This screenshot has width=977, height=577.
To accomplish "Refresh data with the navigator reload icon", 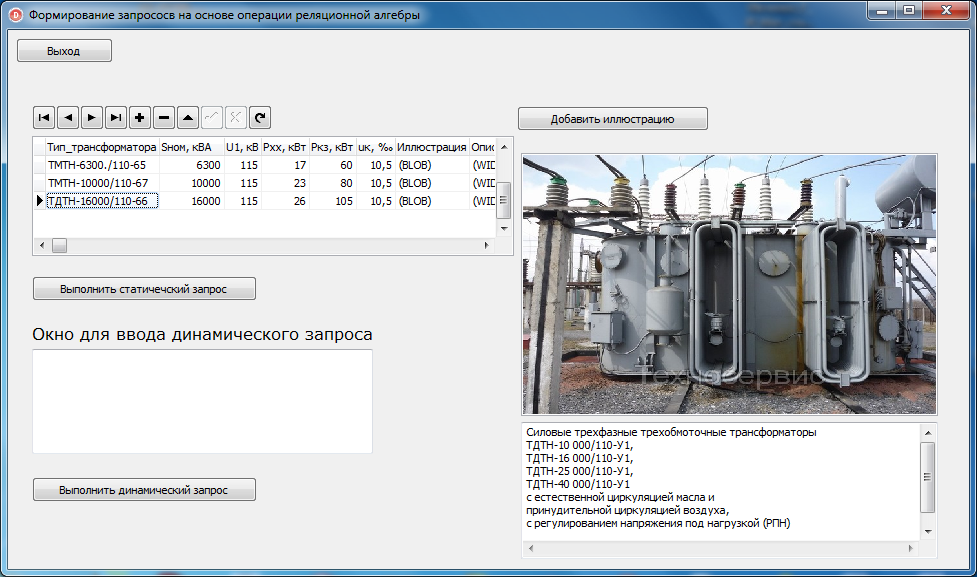I will (x=260, y=118).
